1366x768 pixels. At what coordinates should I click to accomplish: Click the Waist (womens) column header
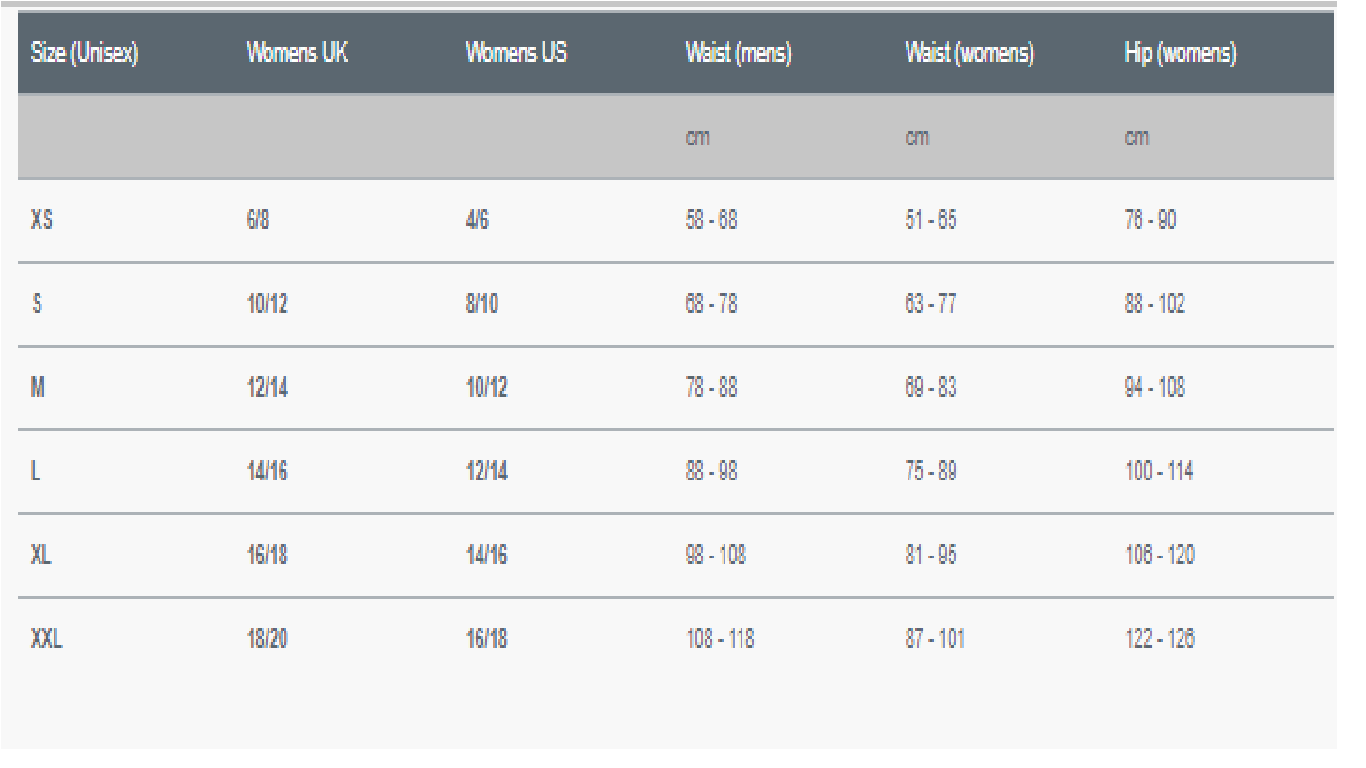tap(969, 55)
